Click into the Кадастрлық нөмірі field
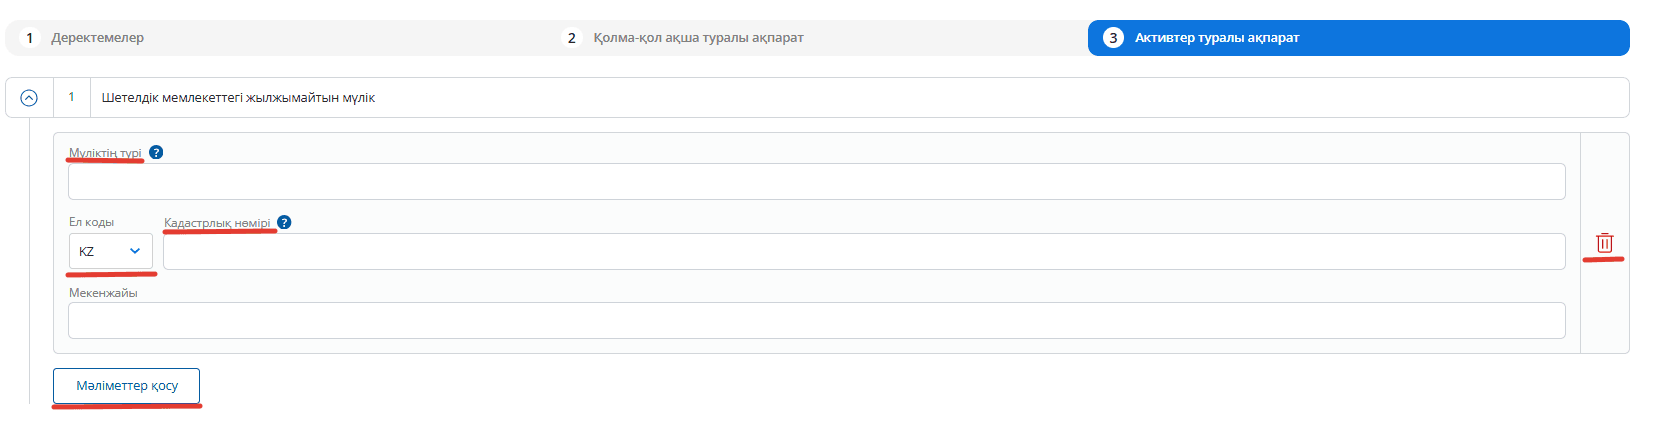The image size is (1653, 422). (x=864, y=252)
